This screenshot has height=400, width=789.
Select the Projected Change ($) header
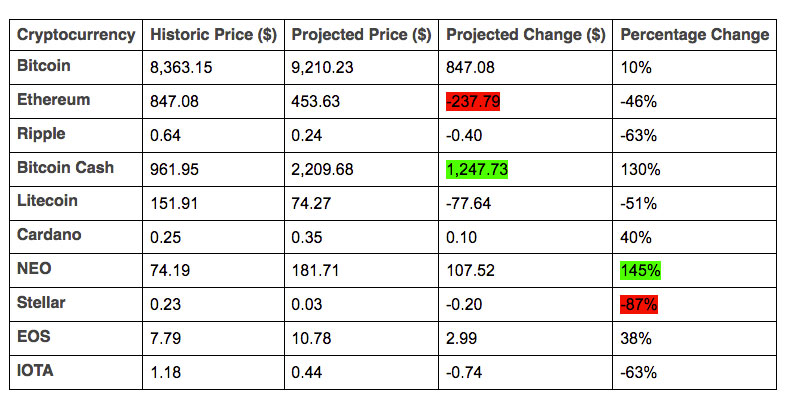point(525,35)
